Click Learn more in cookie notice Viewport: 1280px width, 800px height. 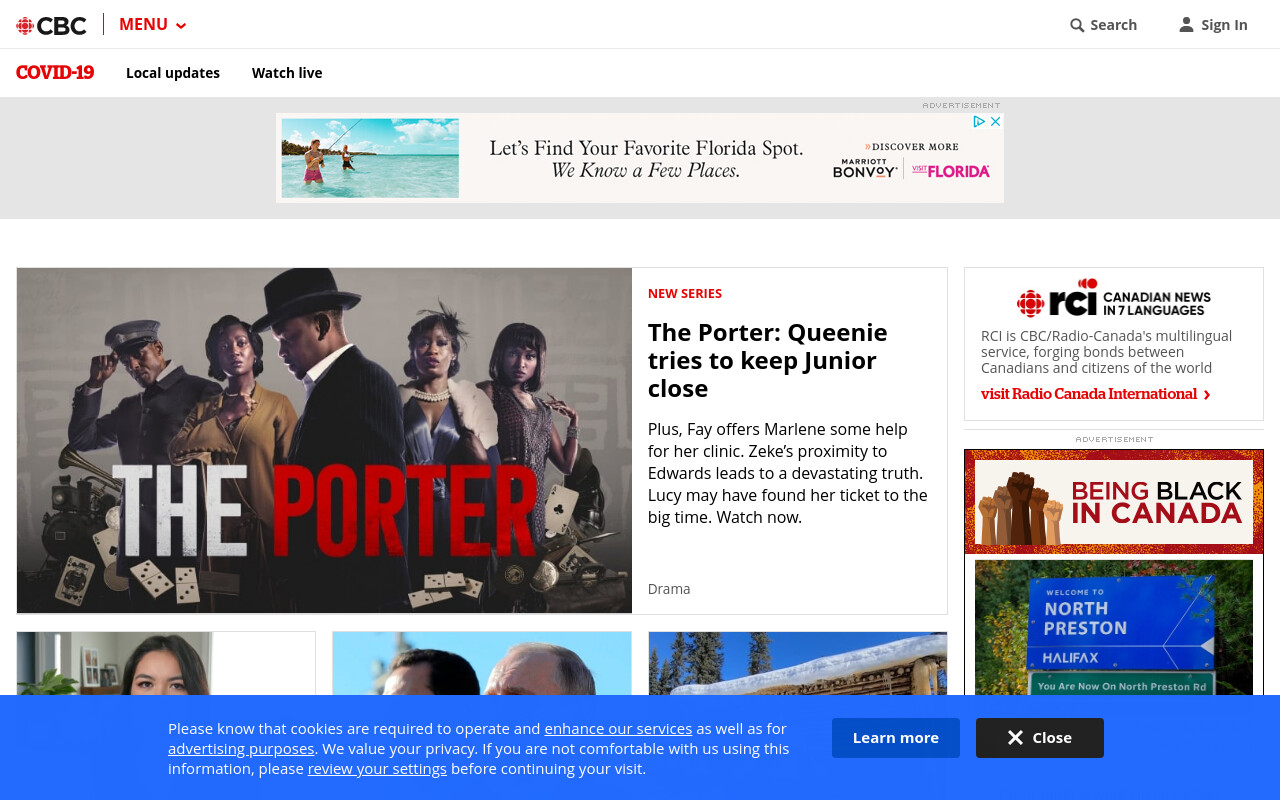(x=896, y=738)
